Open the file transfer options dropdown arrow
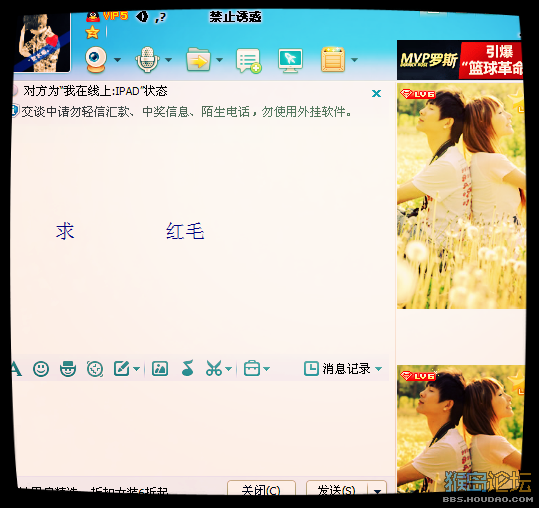 pyautogui.click(x=219, y=60)
